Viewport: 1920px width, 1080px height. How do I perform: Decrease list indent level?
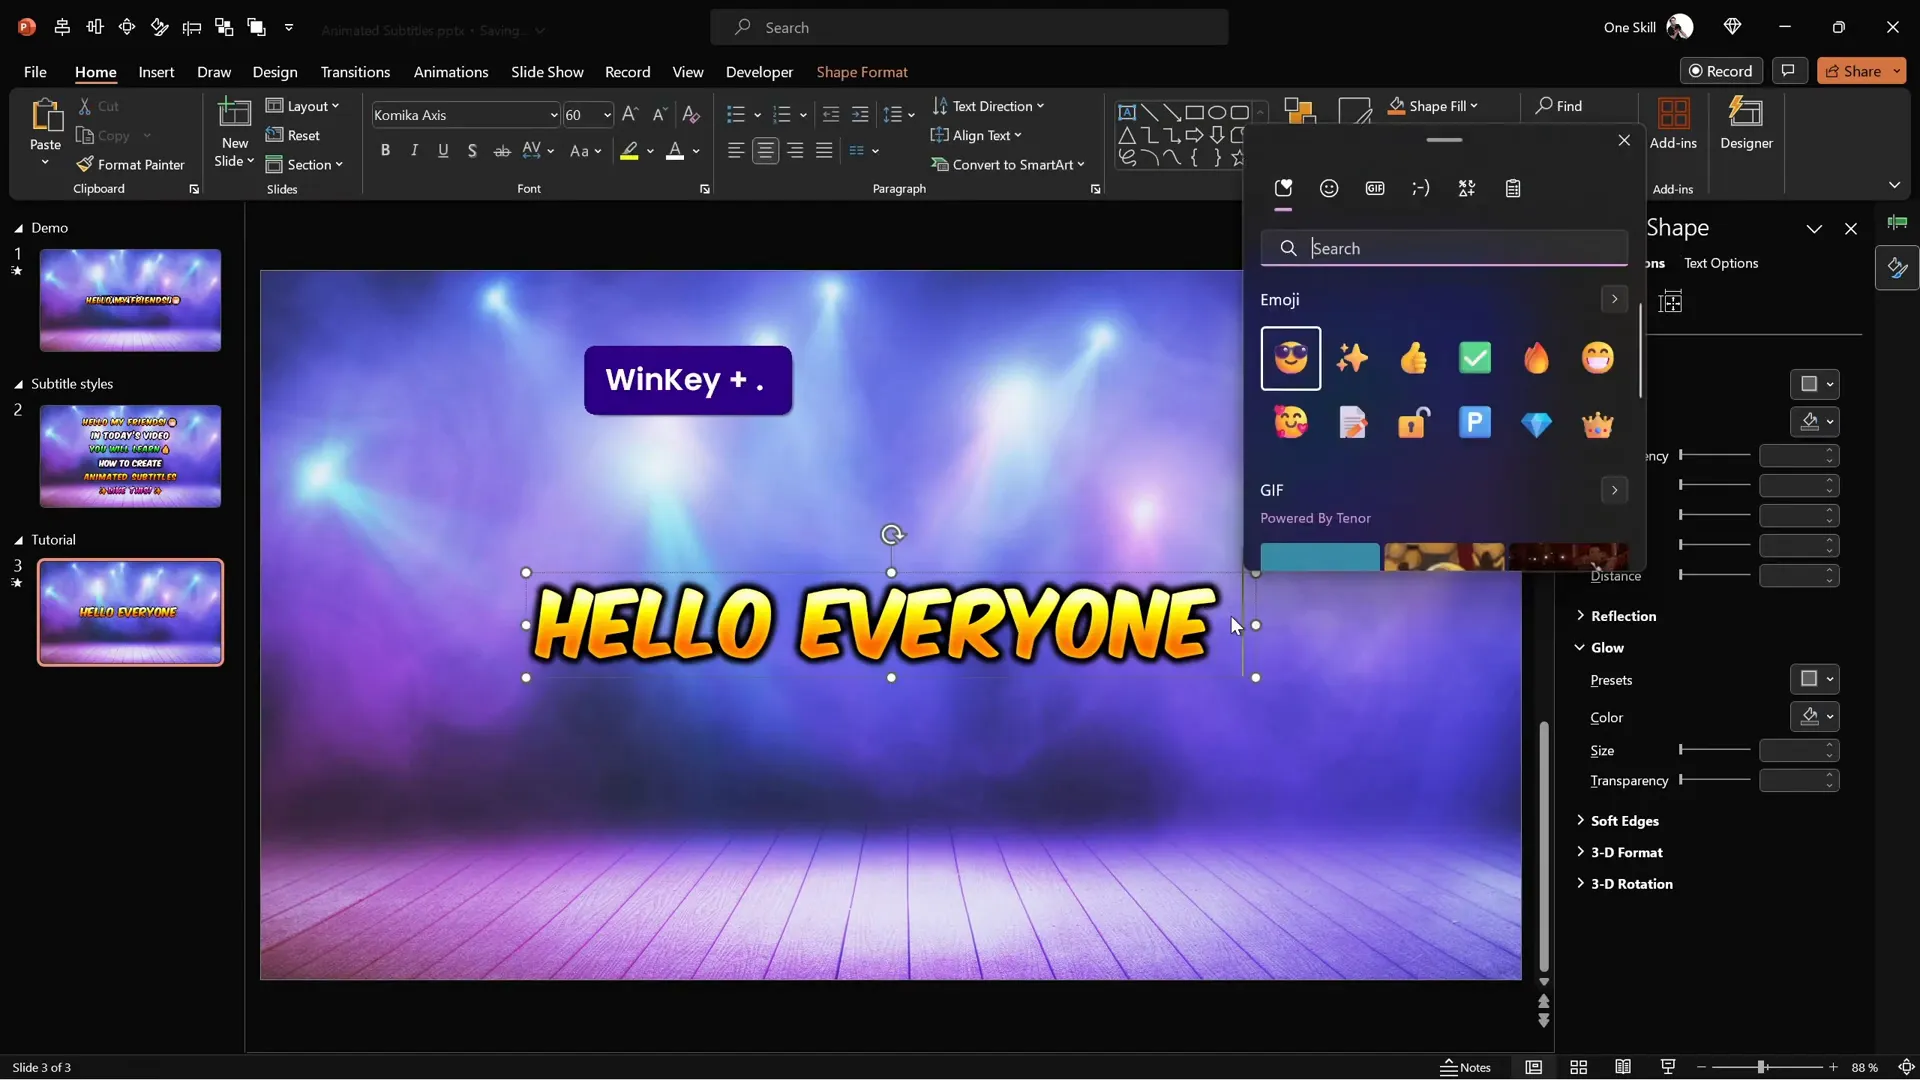(830, 115)
